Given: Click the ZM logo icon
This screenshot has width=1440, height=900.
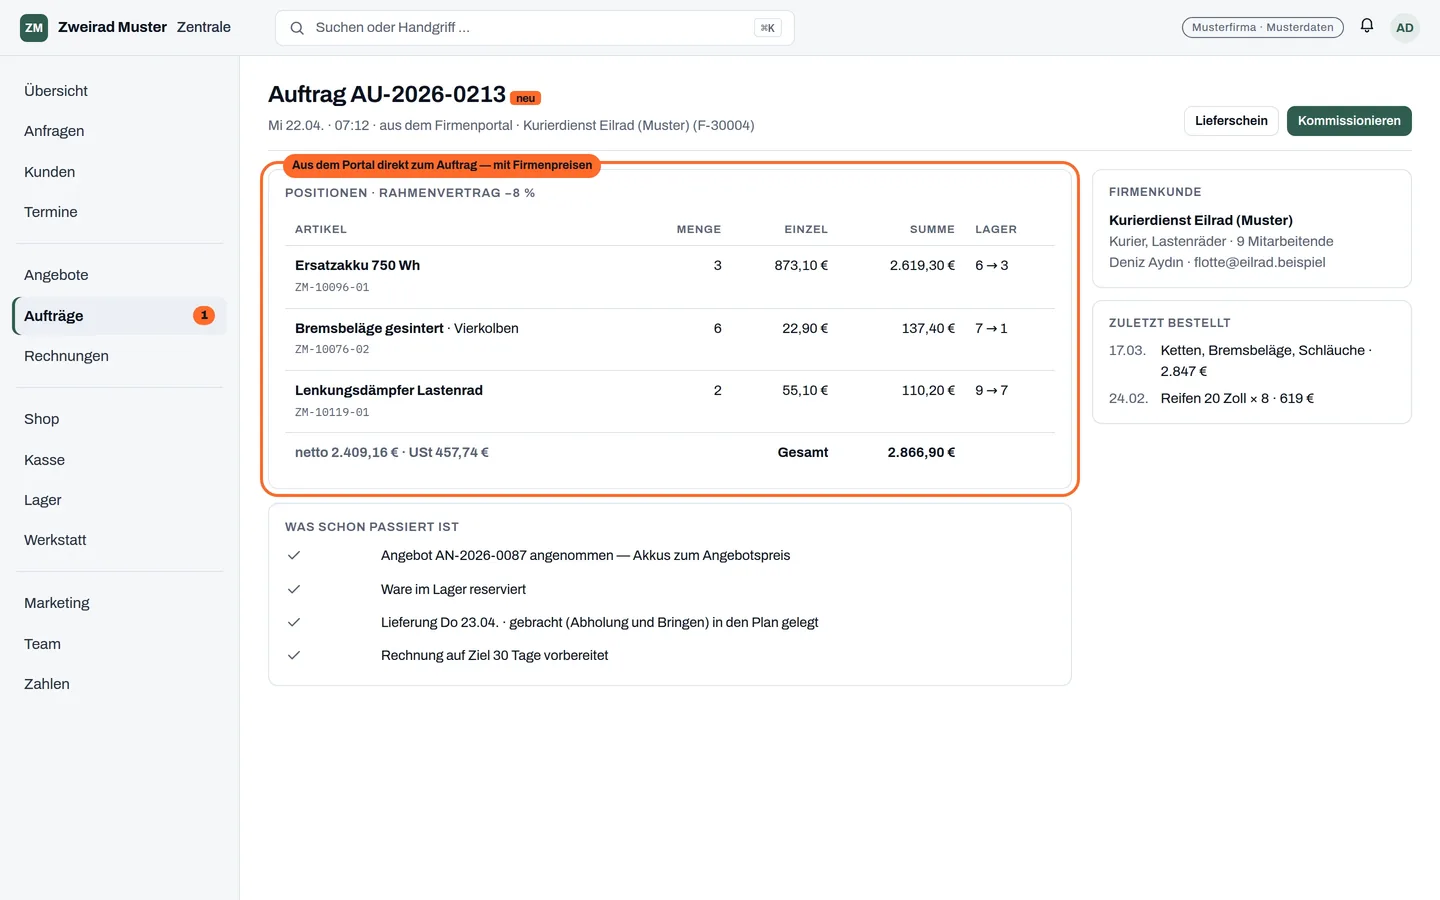Looking at the screenshot, I should point(34,28).
